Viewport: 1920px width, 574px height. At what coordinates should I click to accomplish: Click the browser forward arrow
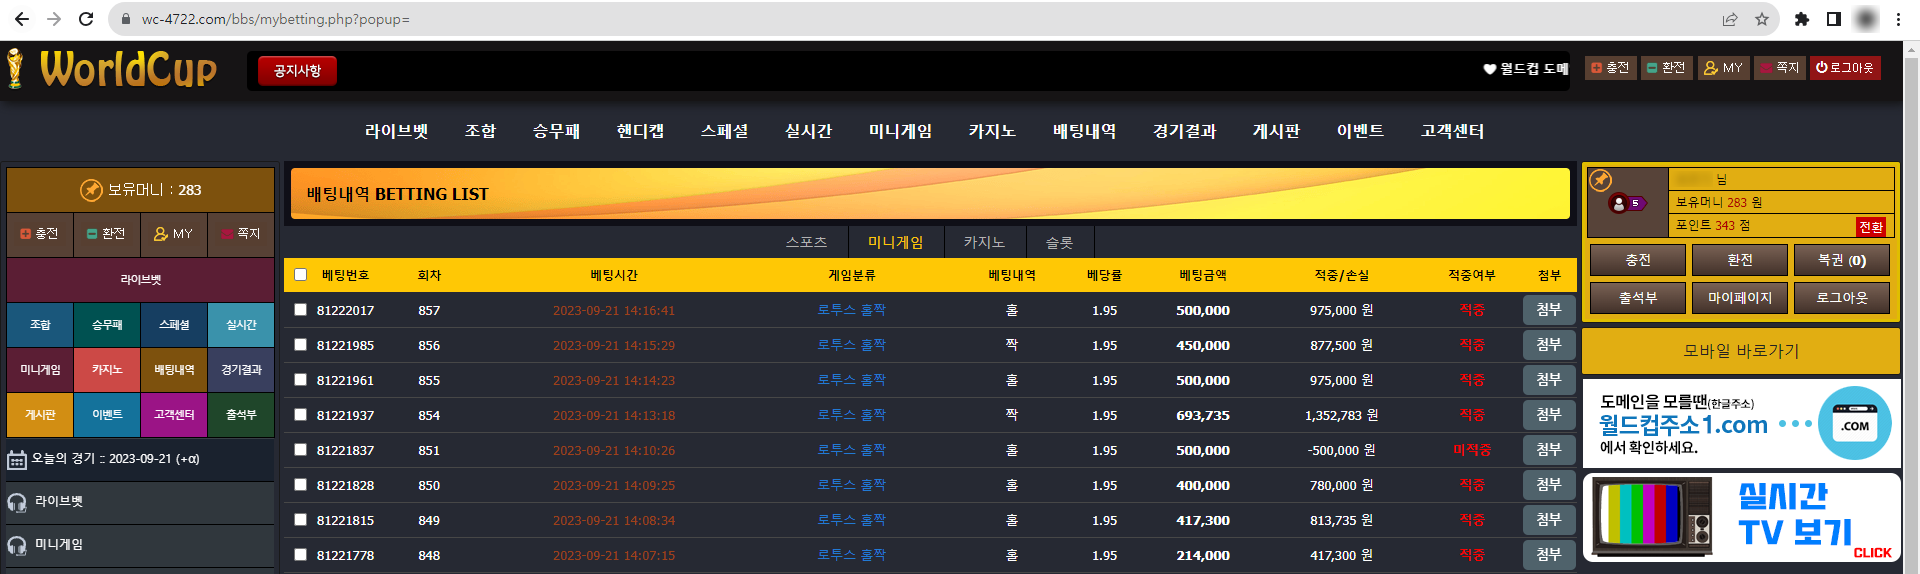tap(54, 19)
